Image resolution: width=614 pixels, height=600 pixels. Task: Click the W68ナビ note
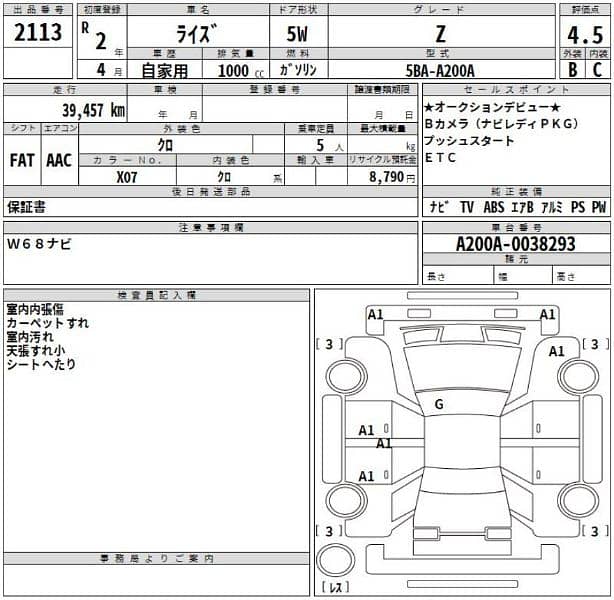pyautogui.click(x=39, y=244)
